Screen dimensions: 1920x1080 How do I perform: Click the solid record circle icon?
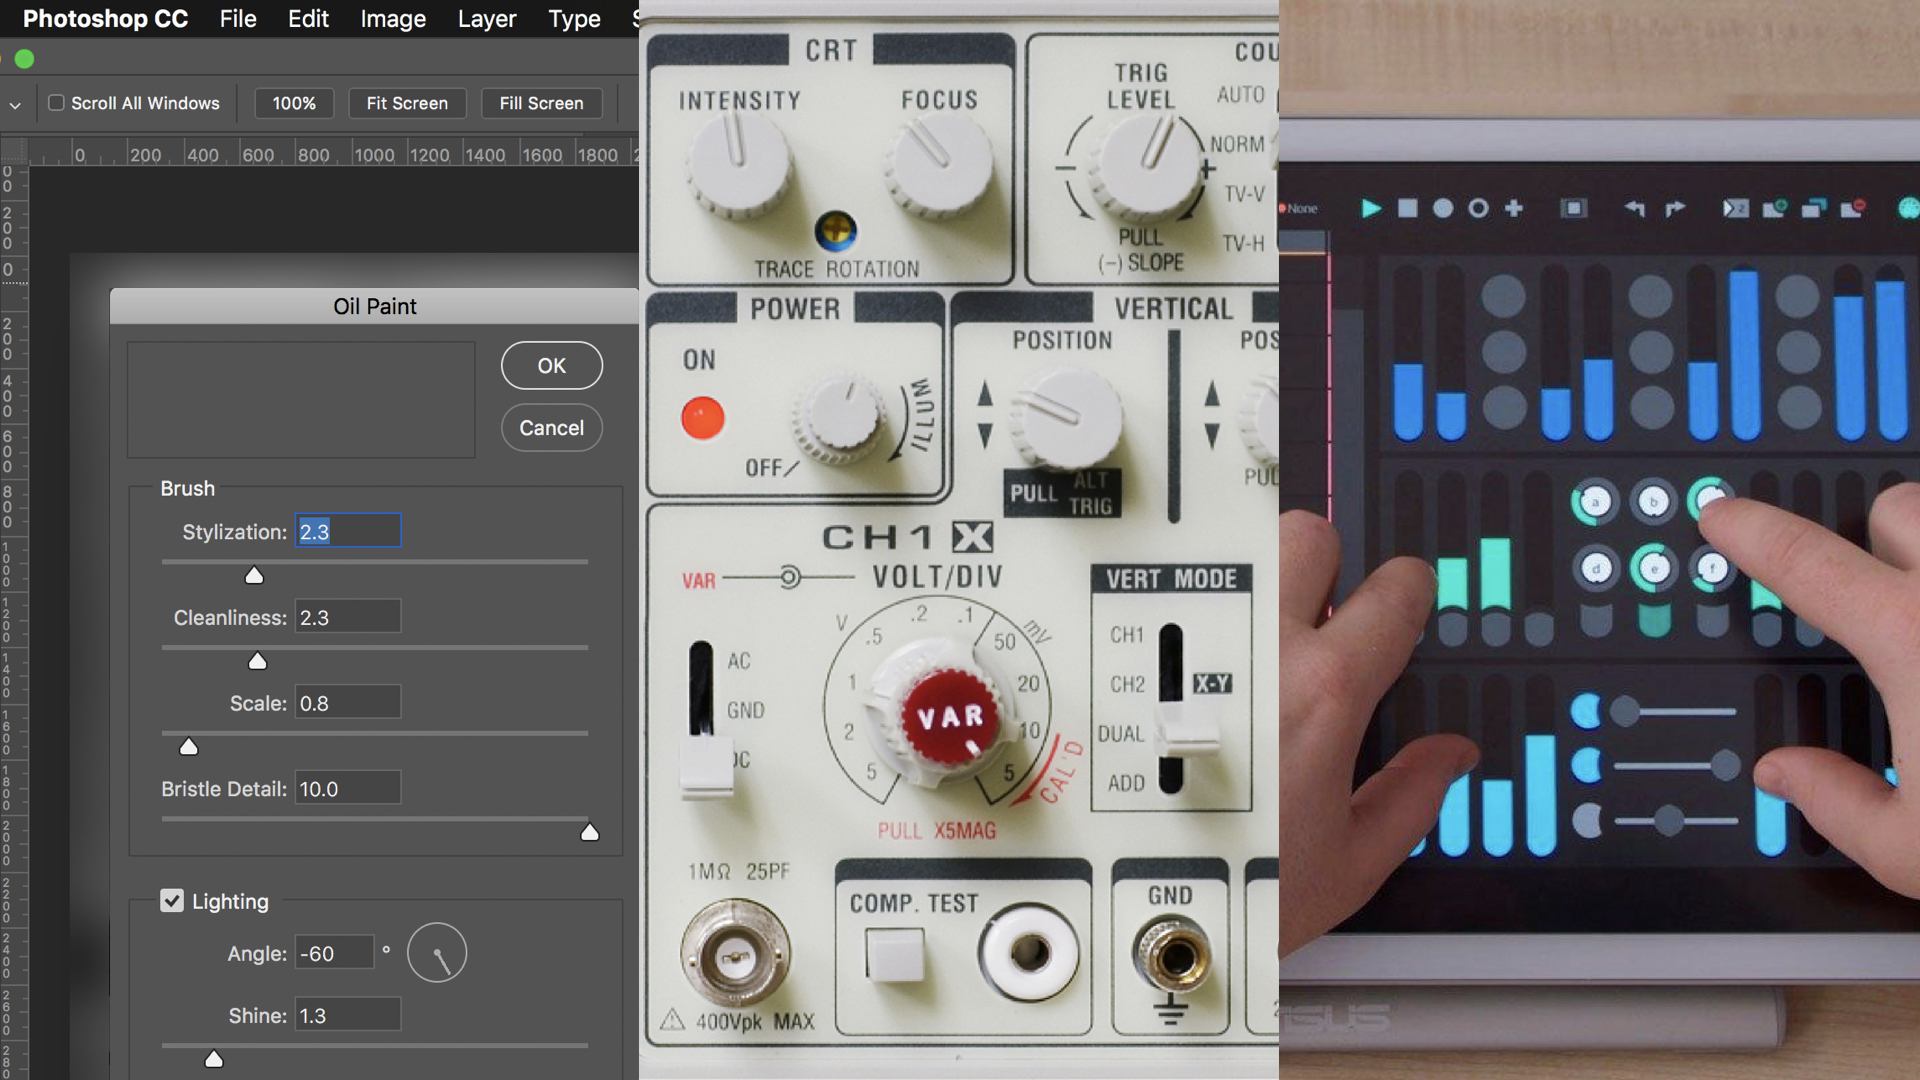coord(1442,208)
